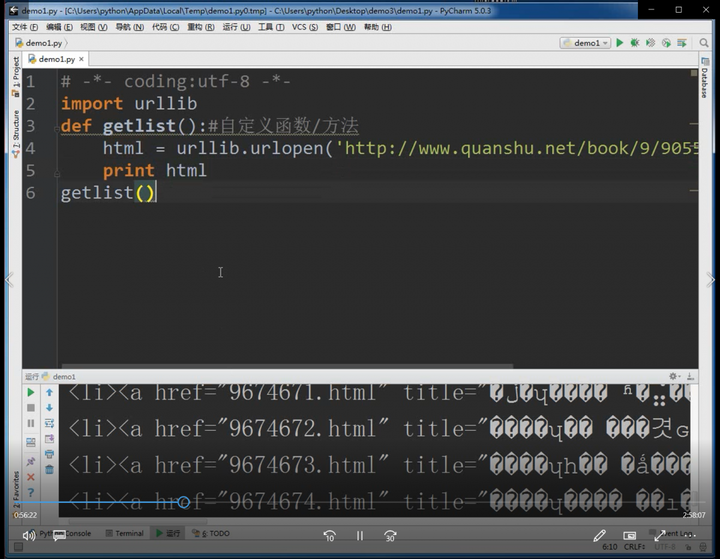Click the CRLF line separator in status bar
720x559 pixels.
tap(635, 547)
